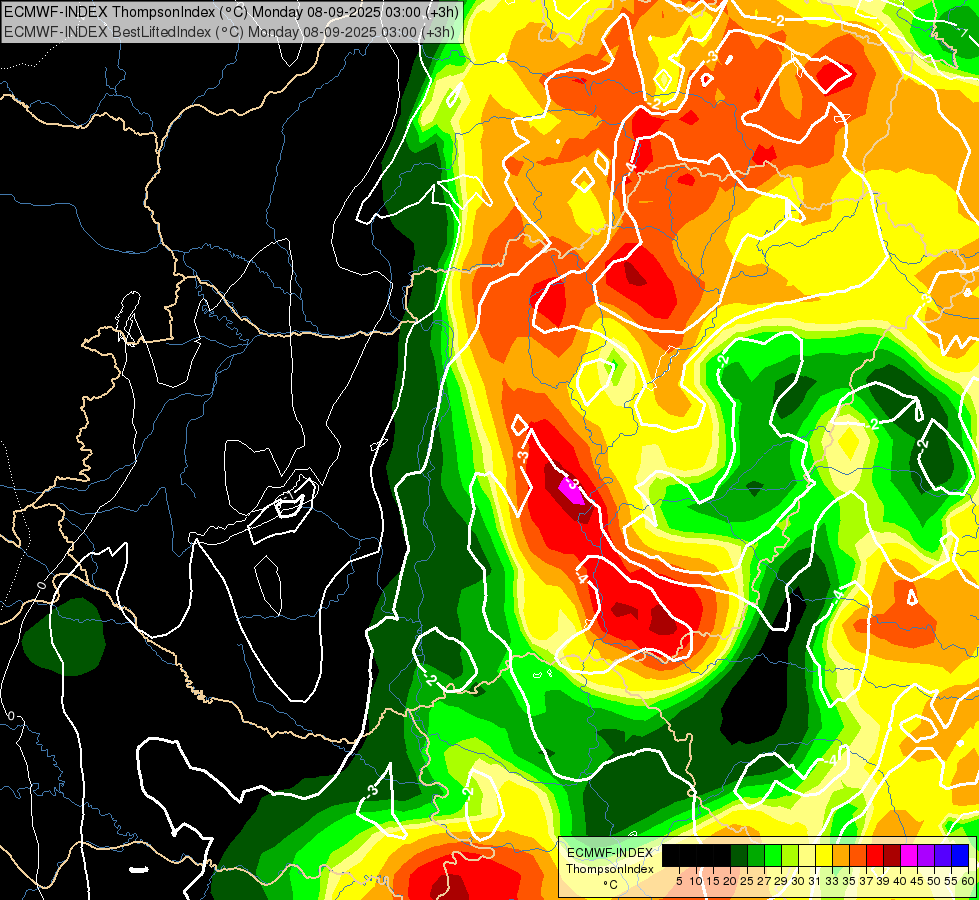Click the legend value label 37

coord(866,881)
